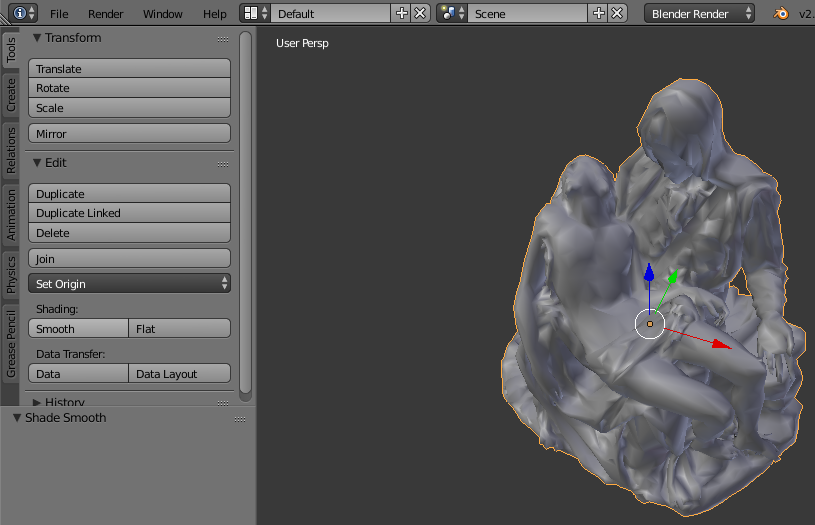The height and width of the screenshot is (525, 815).
Task: Click the white manipulator center circle
Action: (x=650, y=324)
